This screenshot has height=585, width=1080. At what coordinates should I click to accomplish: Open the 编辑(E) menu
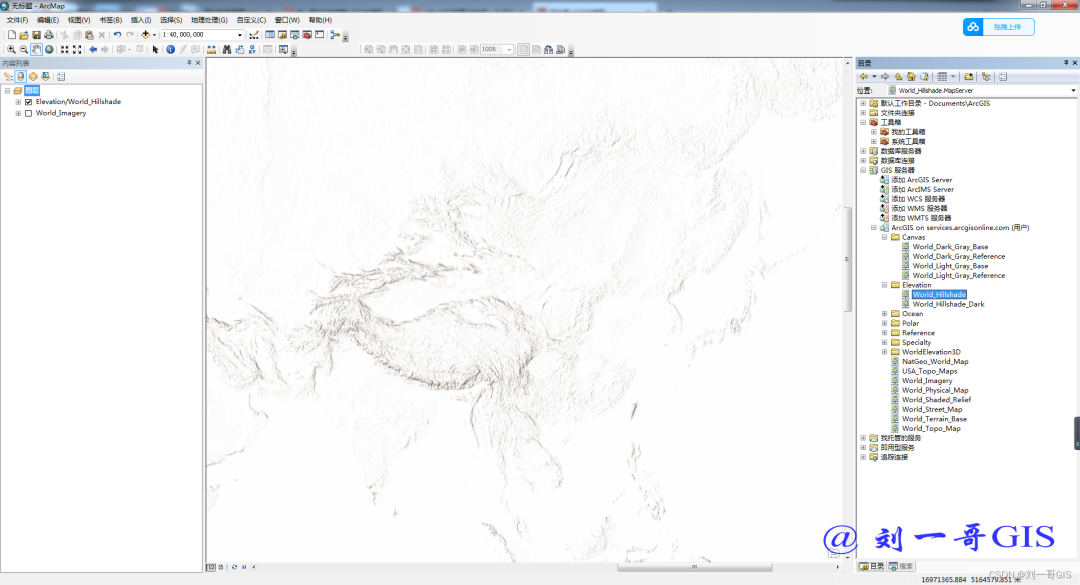point(48,20)
